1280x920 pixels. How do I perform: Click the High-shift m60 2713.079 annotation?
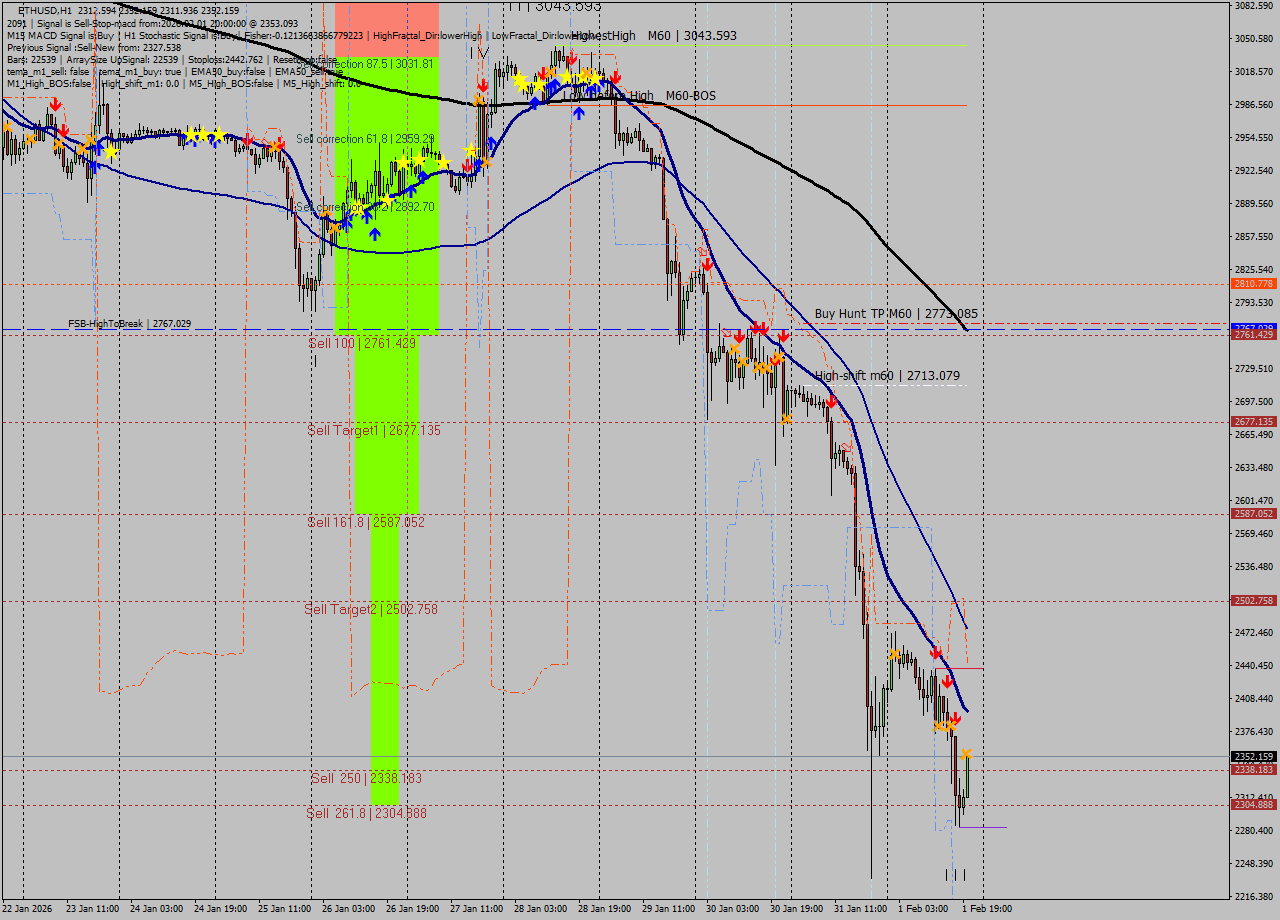tap(888, 375)
